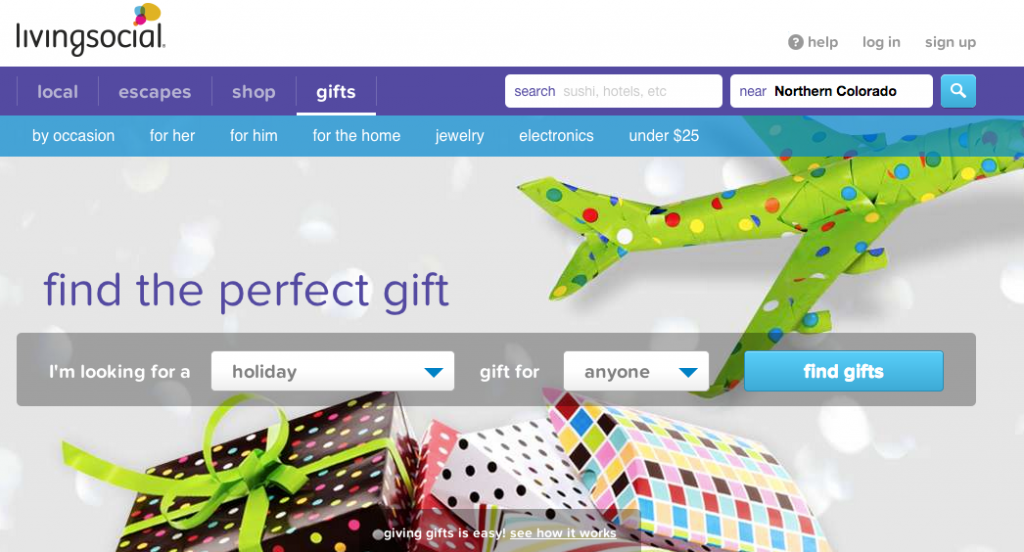
Task: Open the under $25 category
Action: pyautogui.click(x=664, y=136)
